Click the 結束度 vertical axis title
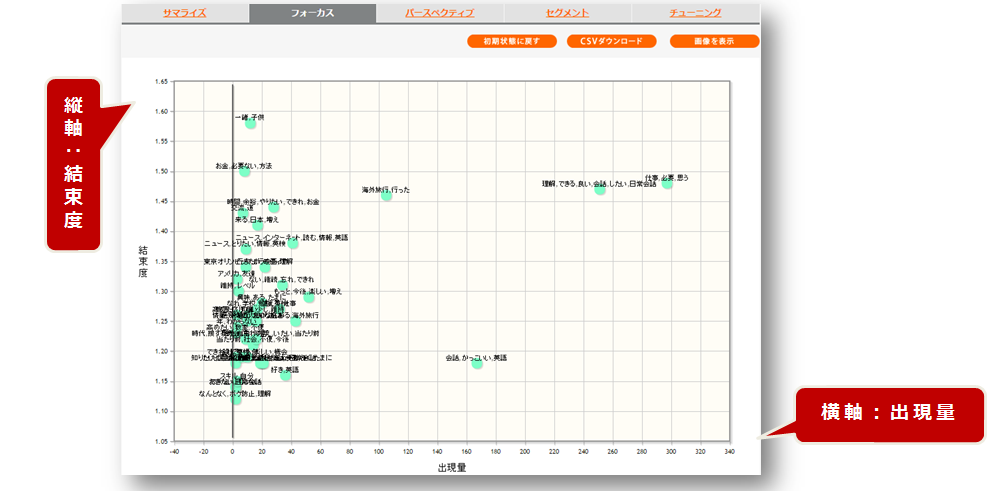 [x=143, y=261]
